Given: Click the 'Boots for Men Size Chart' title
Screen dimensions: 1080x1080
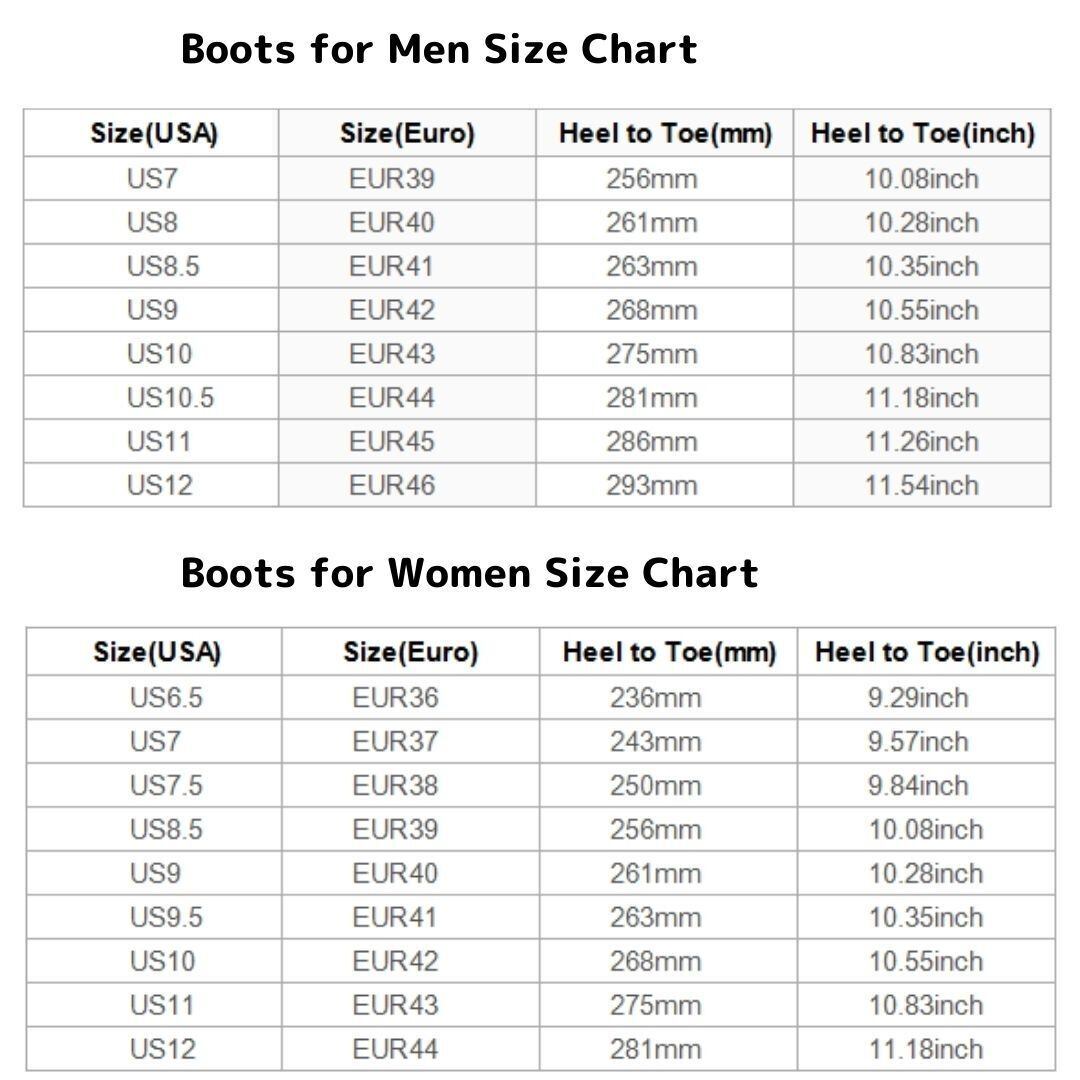Looking at the screenshot, I should click(438, 49).
